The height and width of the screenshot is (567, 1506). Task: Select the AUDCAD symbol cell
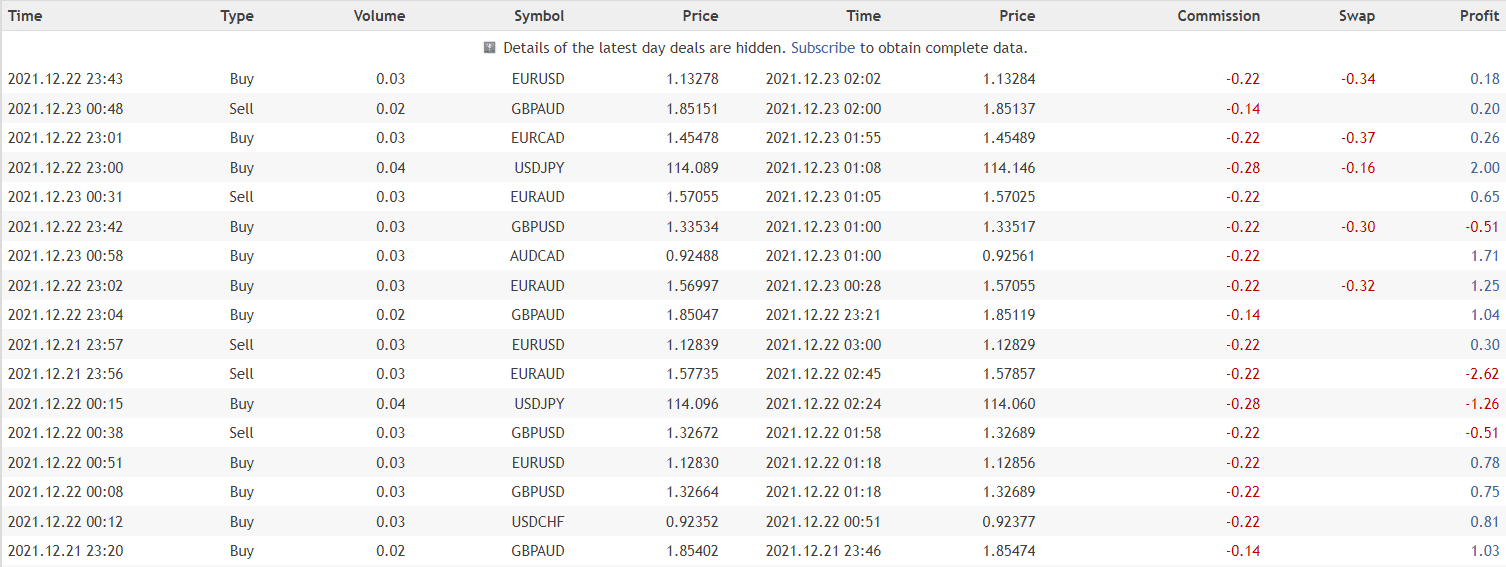tap(537, 256)
